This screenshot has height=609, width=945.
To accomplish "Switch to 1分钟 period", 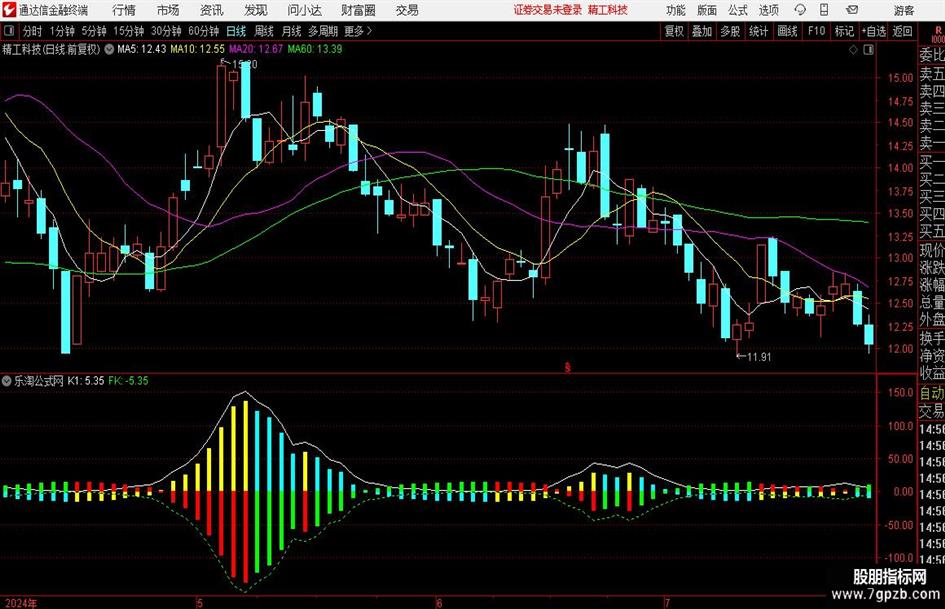I will pos(62,31).
